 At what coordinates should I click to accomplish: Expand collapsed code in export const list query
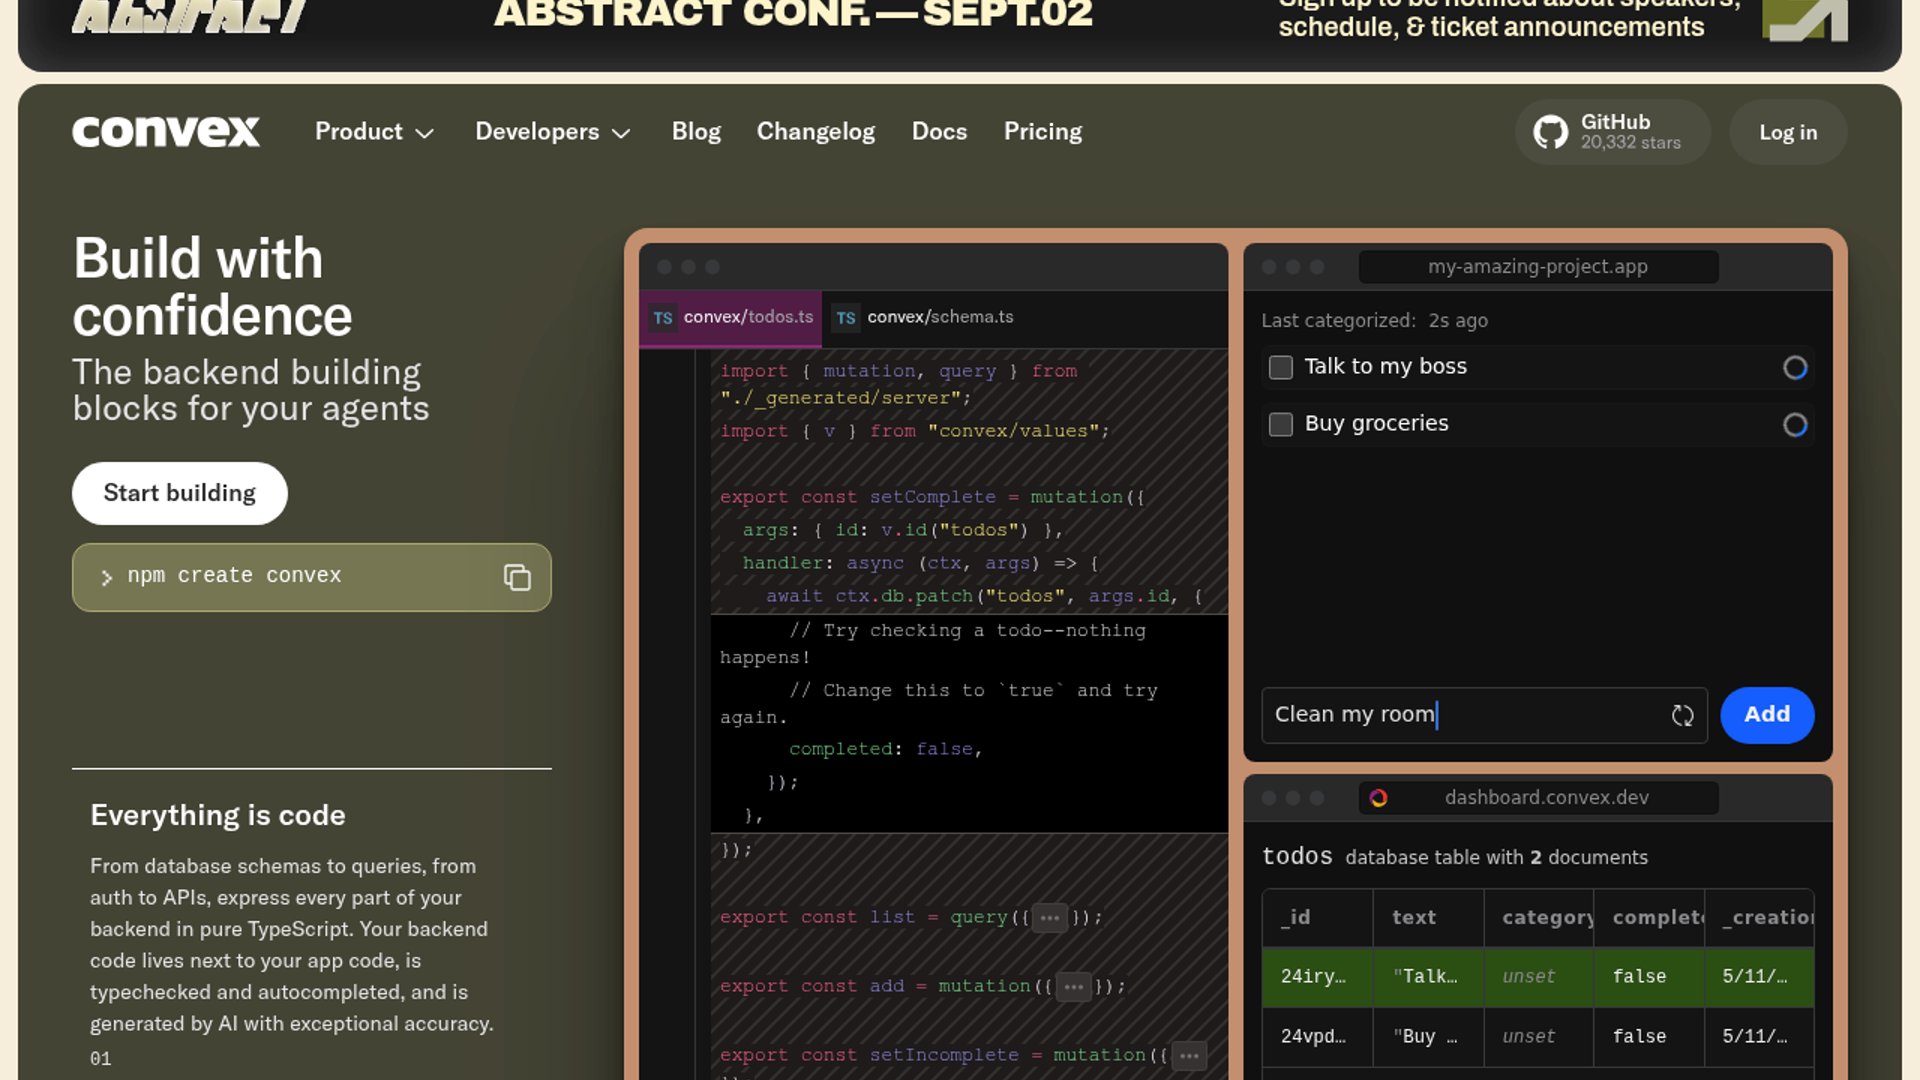point(1049,917)
